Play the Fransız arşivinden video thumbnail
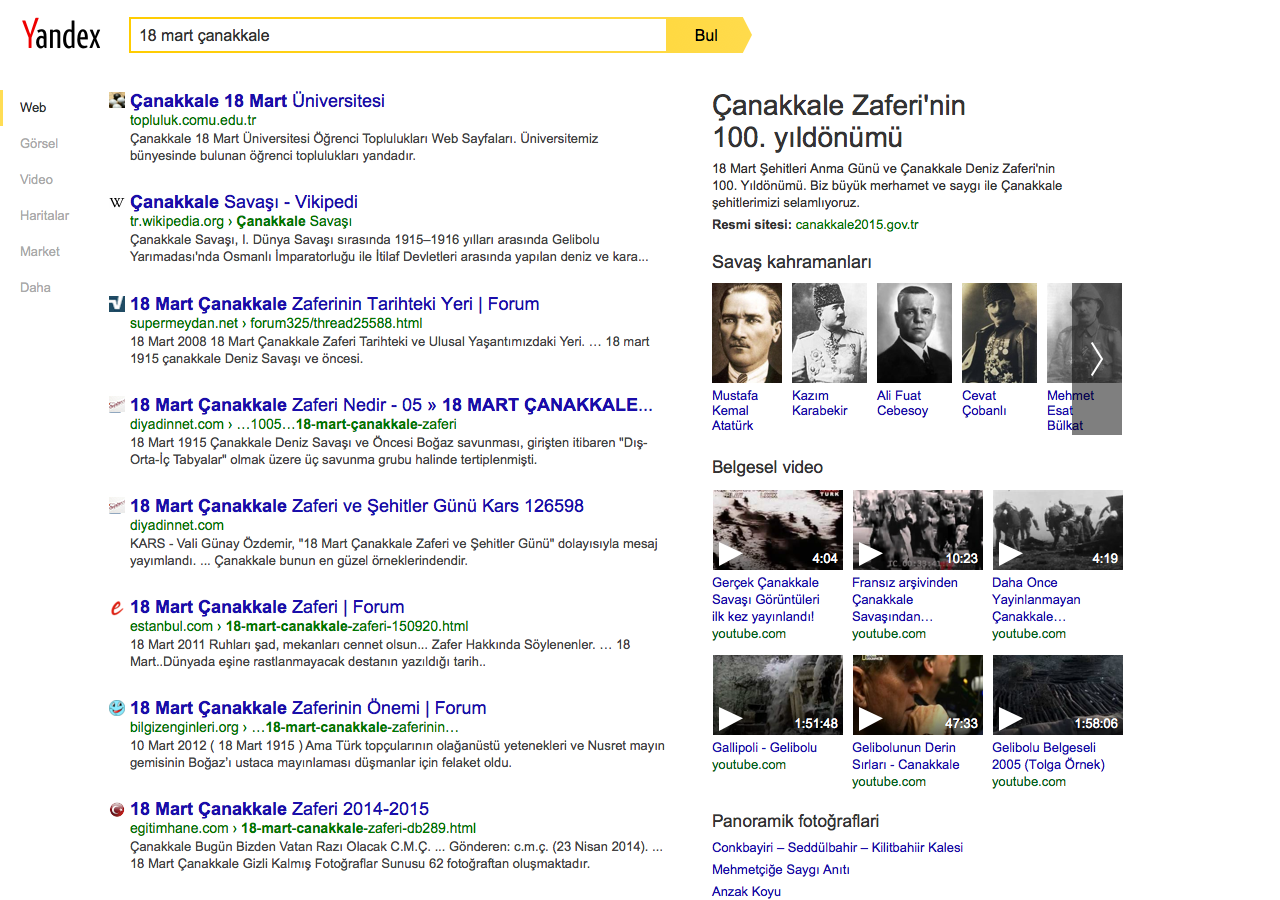 [917, 530]
